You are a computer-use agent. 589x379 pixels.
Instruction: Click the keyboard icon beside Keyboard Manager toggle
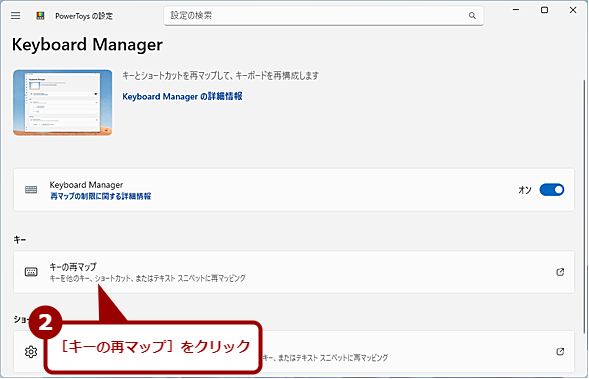pos(31,190)
